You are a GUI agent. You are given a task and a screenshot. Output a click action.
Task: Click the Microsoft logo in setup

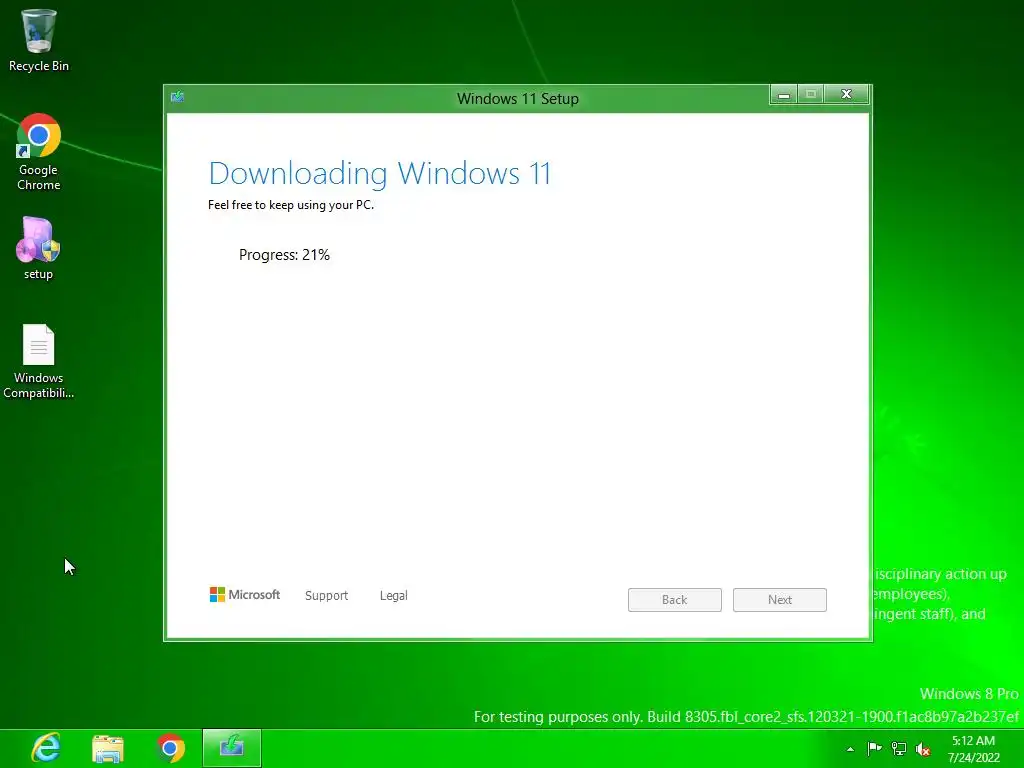(x=245, y=594)
